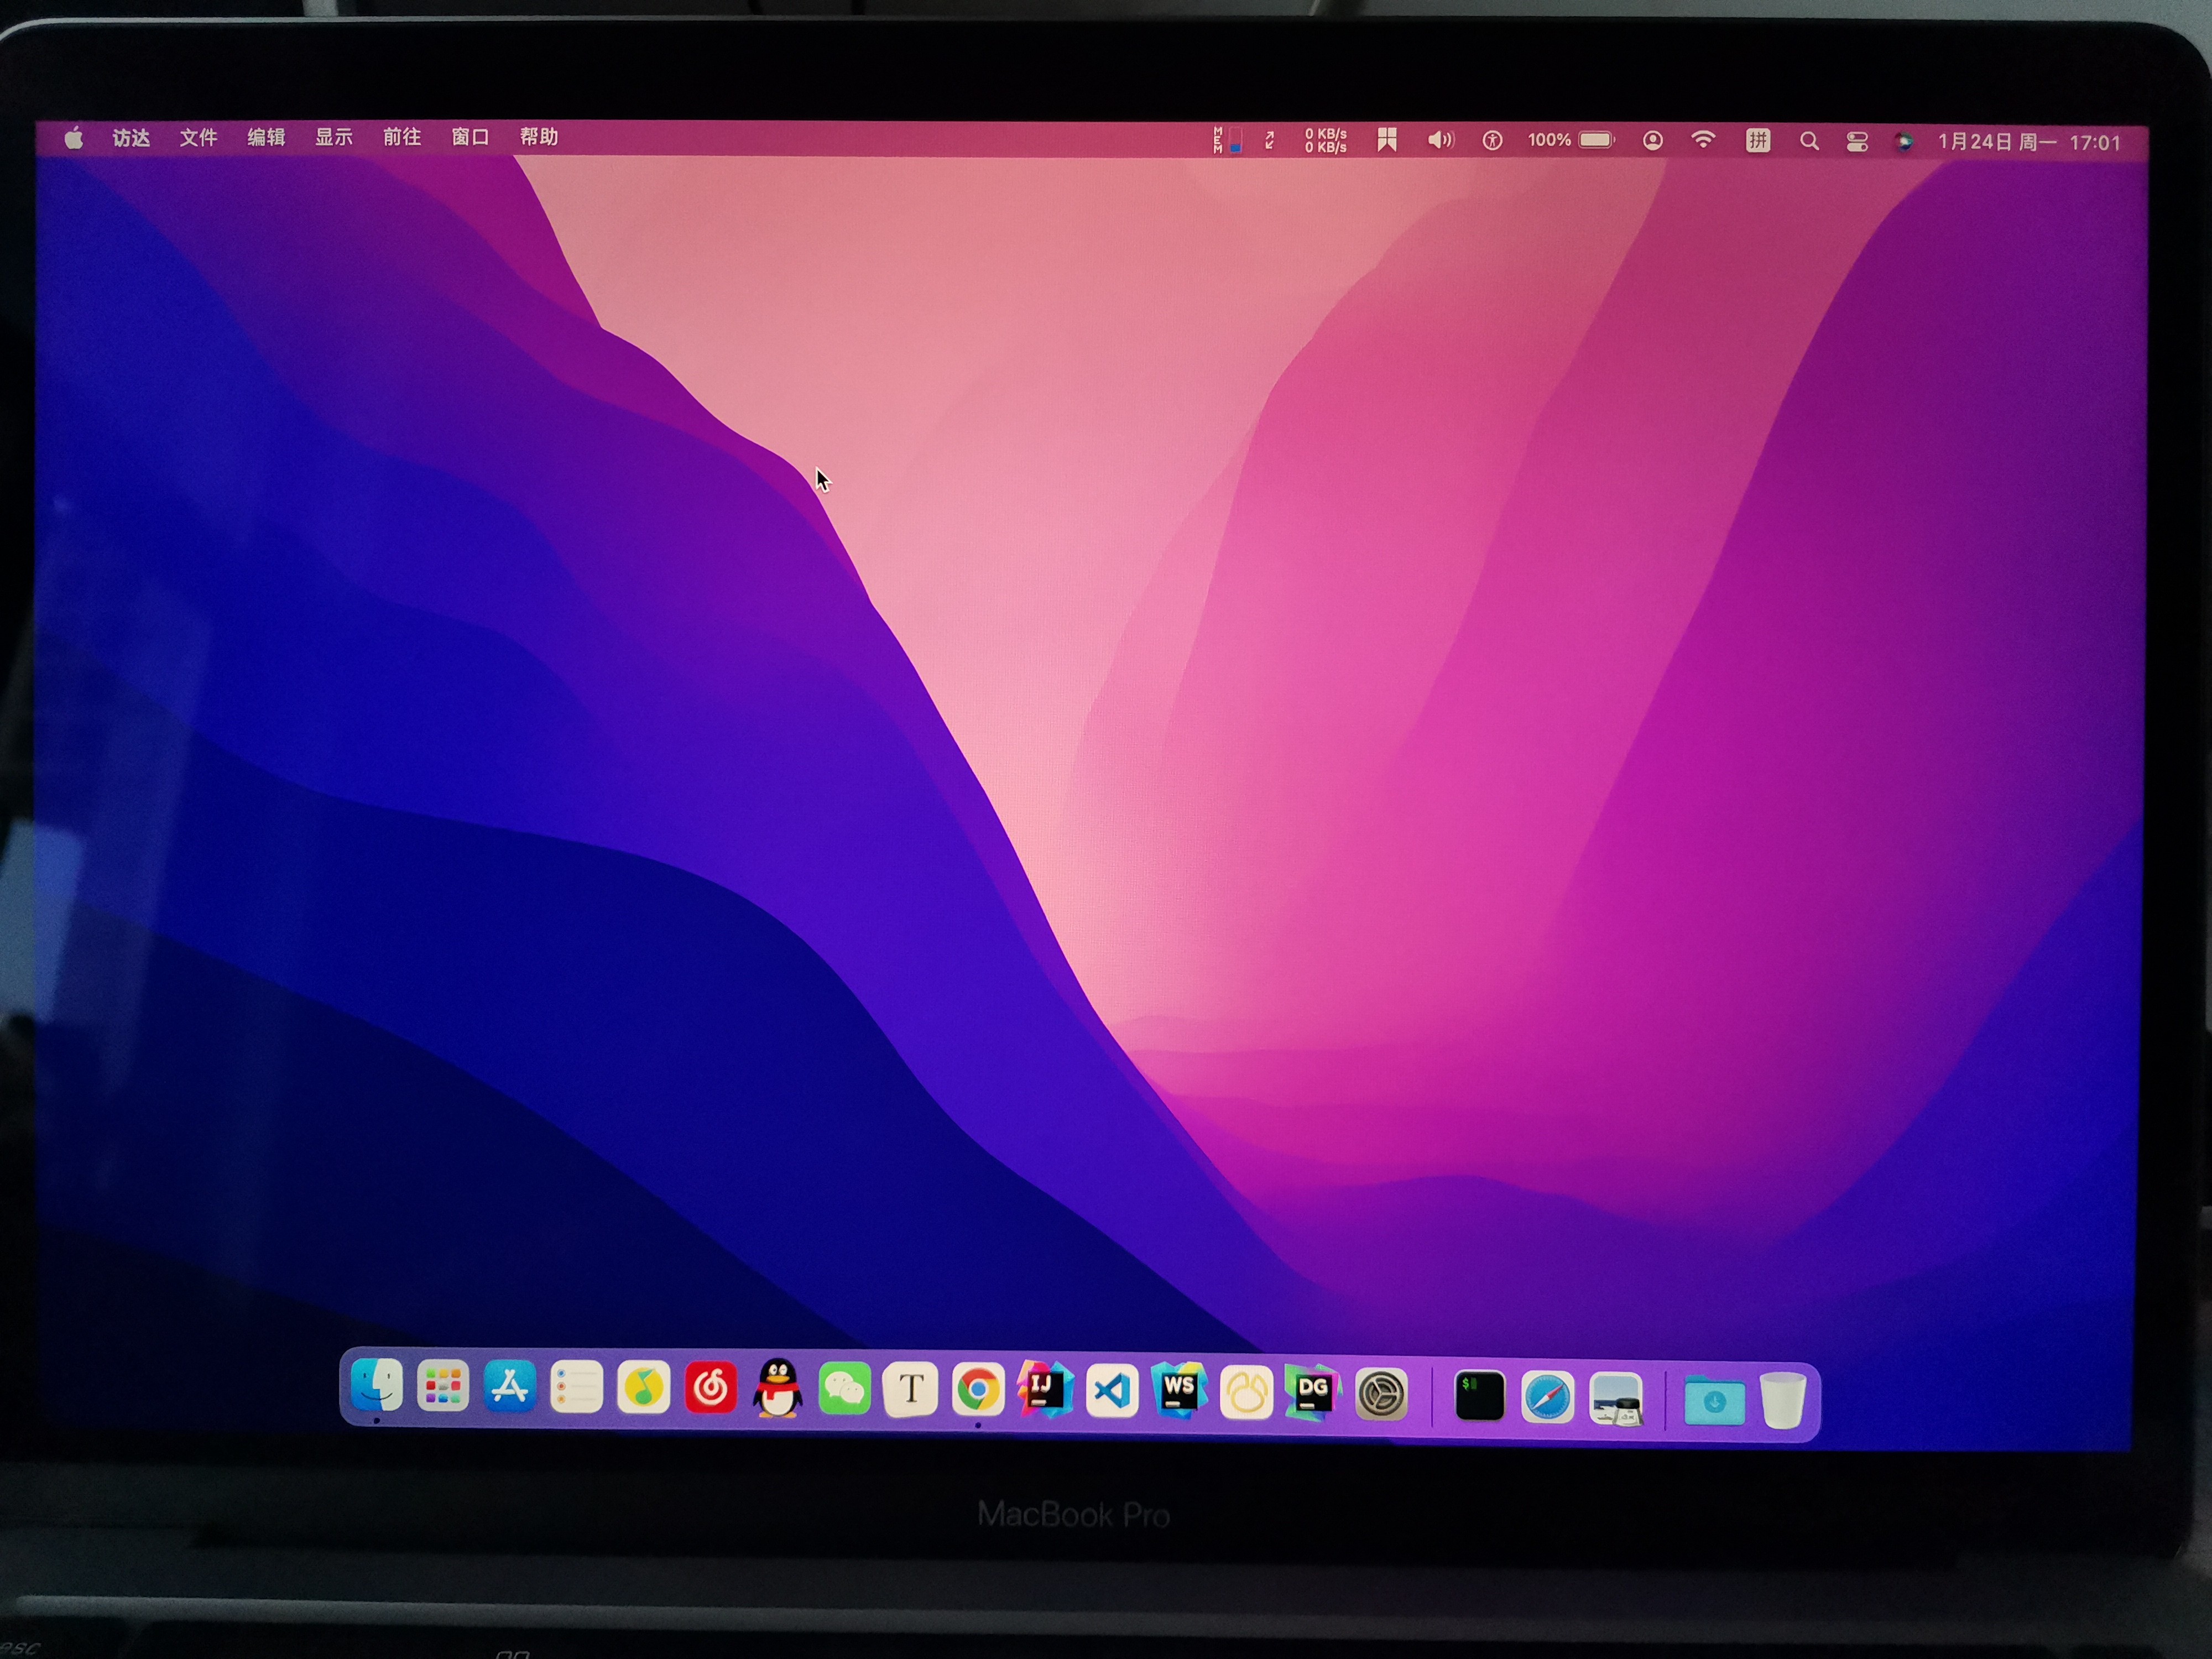Launch WebStorm from the Dock
The width and height of the screenshot is (2212, 1659).
(x=1179, y=1391)
